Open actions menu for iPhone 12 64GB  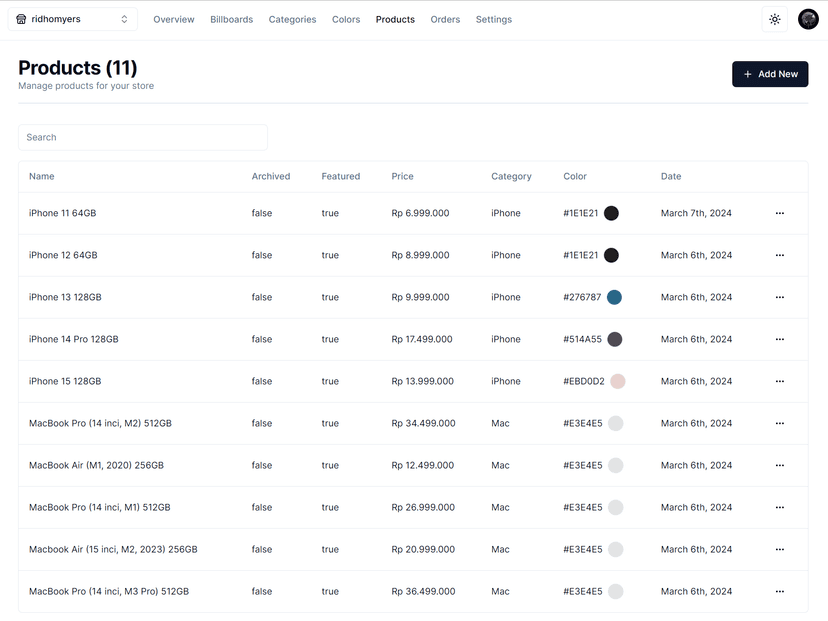(779, 255)
